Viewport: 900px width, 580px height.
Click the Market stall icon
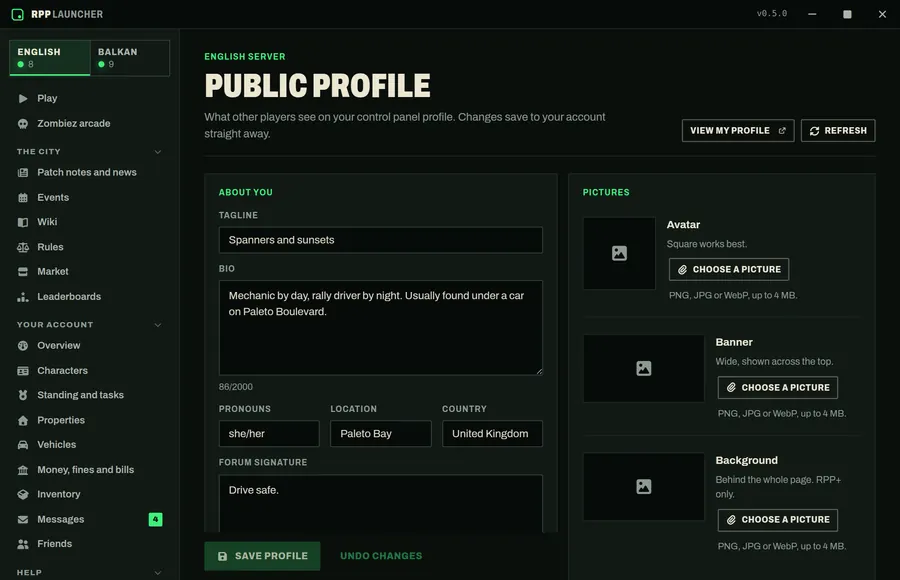(23, 272)
